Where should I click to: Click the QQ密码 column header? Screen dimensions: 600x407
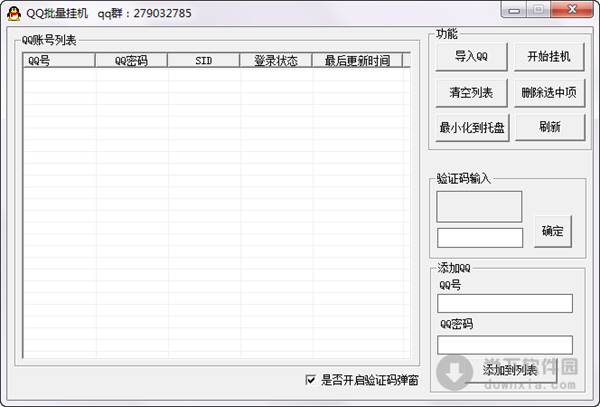(131, 60)
